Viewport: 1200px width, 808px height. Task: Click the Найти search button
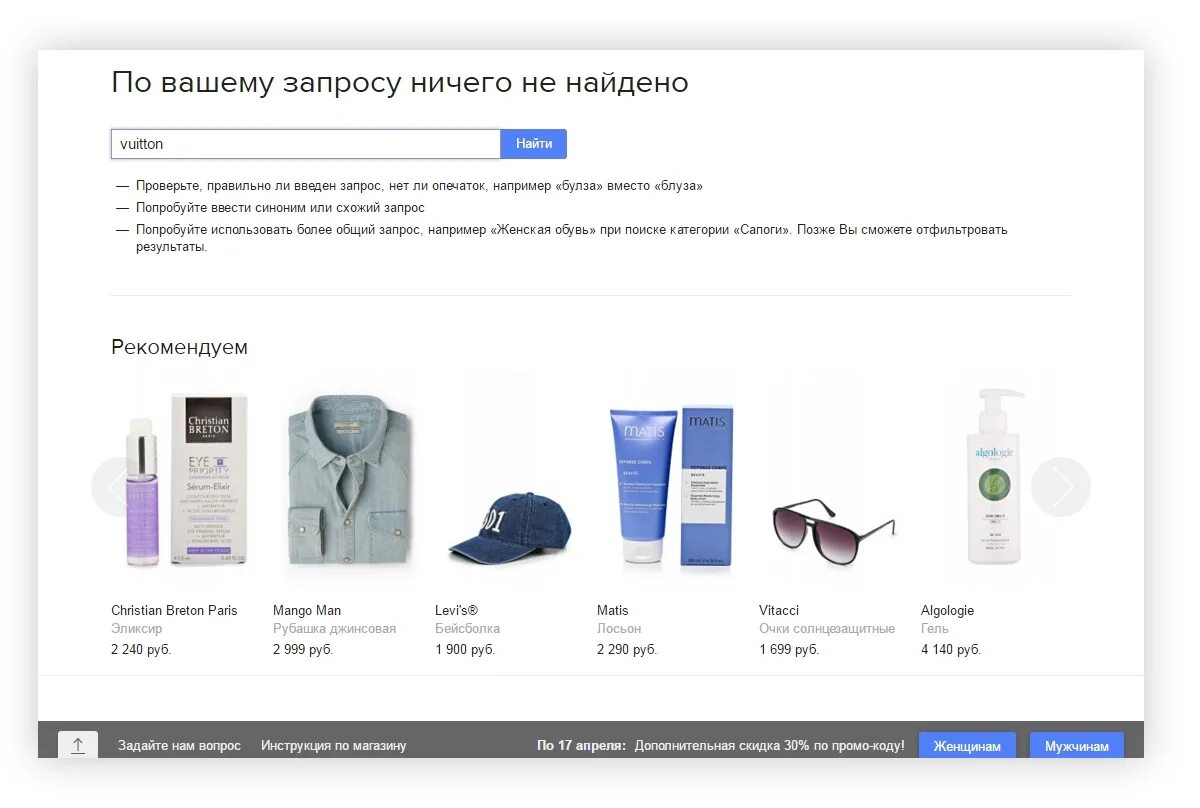[x=534, y=144]
